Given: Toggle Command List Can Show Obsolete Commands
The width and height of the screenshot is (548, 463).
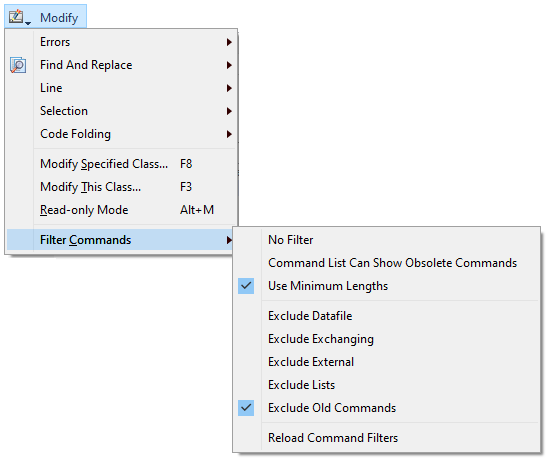Looking at the screenshot, I should (x=392, y=263).
